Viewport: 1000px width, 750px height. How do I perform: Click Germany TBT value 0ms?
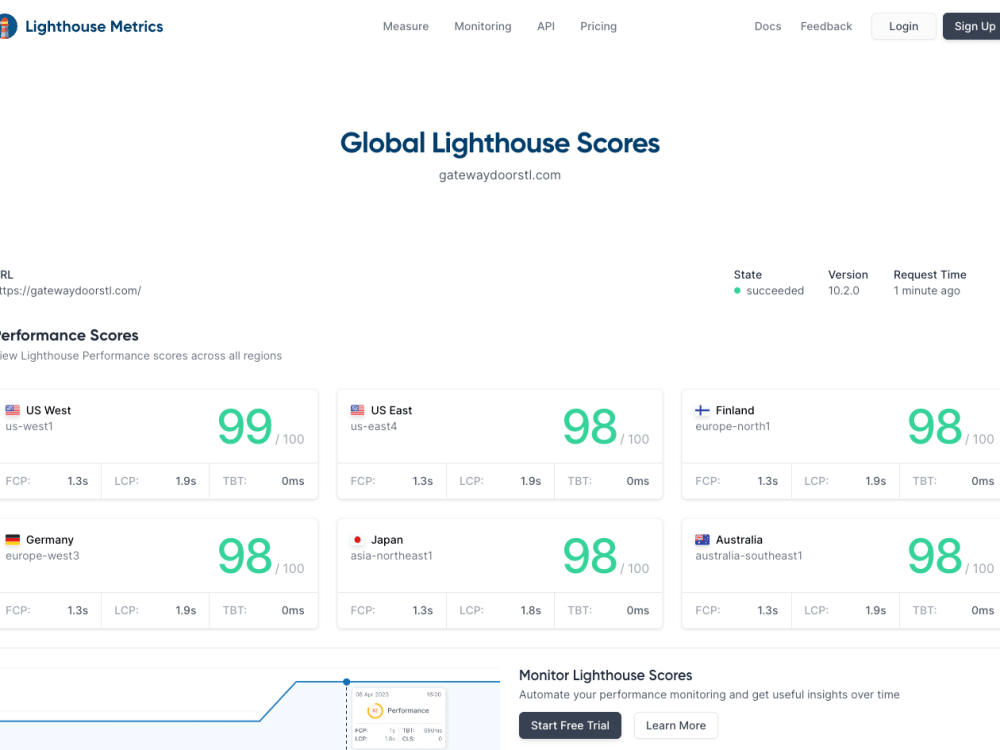point(293,610)
